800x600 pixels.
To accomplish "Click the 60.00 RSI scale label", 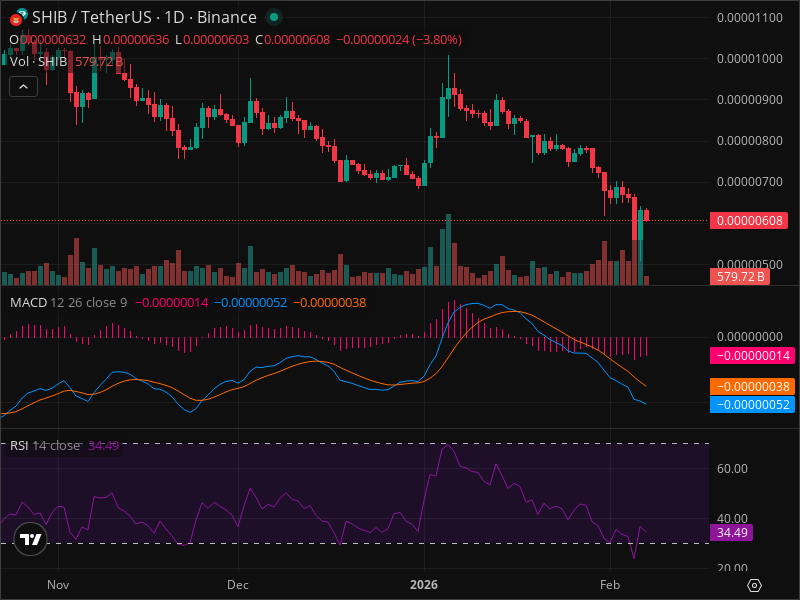I will point(732,469).
